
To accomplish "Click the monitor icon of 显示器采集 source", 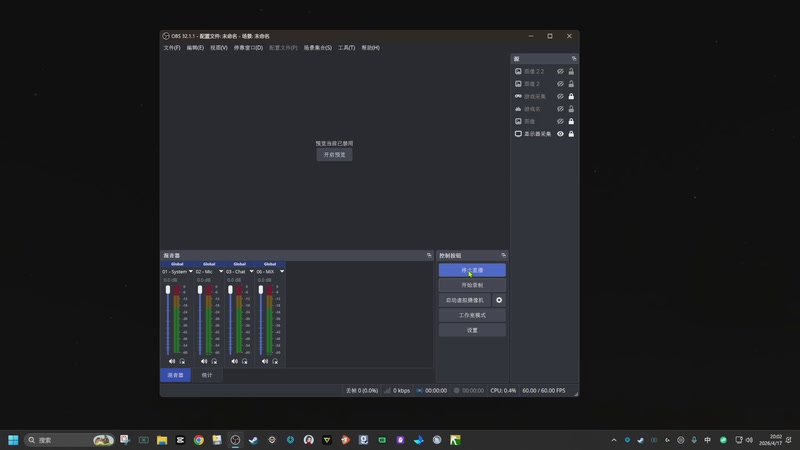I will [518, 134].
